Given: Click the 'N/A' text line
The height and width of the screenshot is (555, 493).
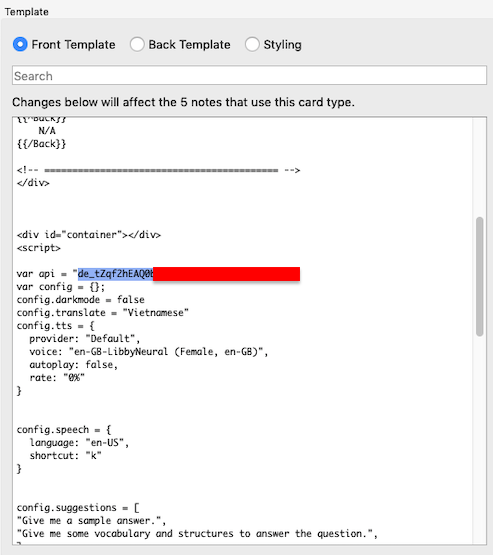Looking at the screenshot, I should pyautogui.click(x=47, y=131).
